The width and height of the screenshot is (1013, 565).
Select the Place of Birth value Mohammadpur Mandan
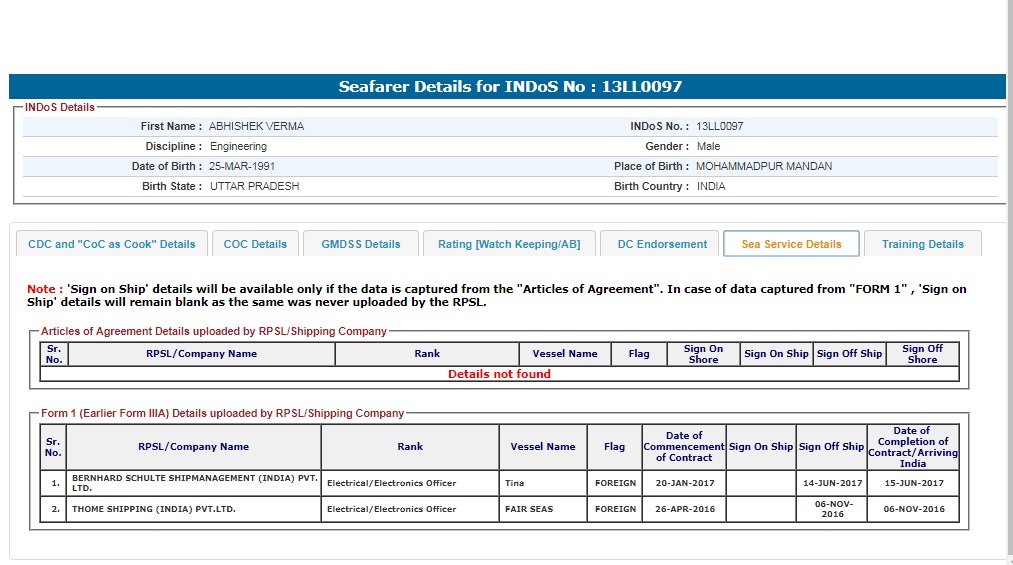point(763,167)
